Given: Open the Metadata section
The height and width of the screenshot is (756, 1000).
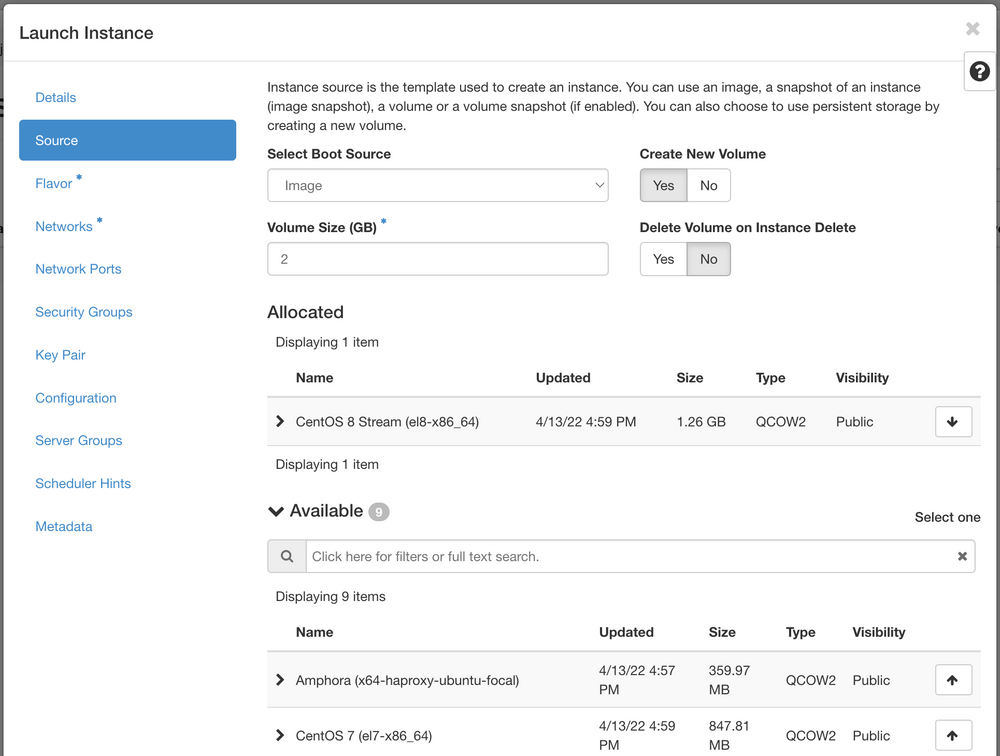Looking at the screenshot, I should [x=63, y=526].
